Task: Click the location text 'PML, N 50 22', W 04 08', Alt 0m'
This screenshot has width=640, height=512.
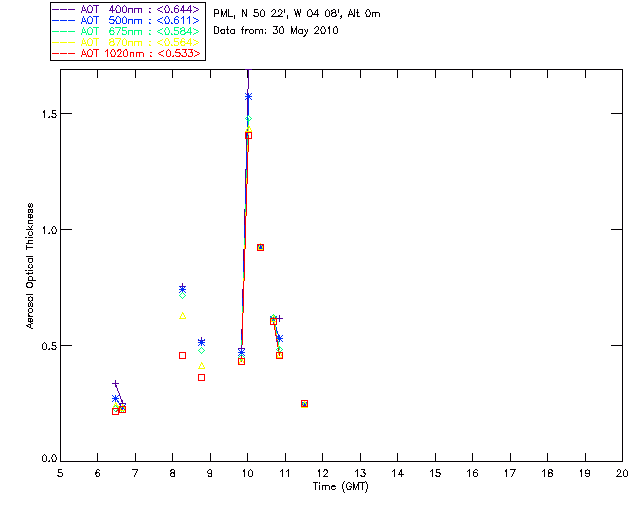Action: [297, 13]
